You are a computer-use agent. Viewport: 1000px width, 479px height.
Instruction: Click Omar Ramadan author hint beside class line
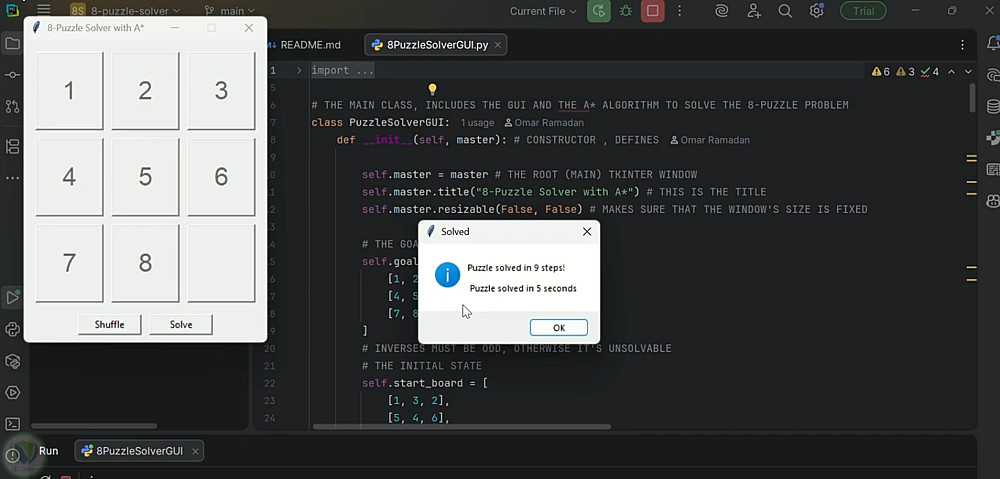click(x=543, y=122)
